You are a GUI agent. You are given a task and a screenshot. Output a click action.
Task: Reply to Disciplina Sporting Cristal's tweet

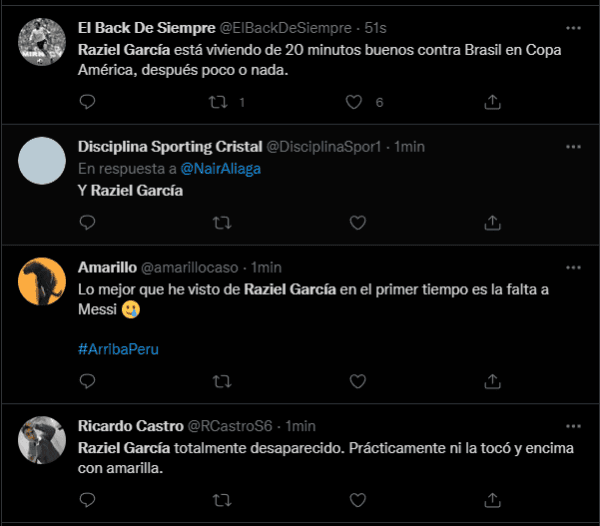click(x=87, y=221)
